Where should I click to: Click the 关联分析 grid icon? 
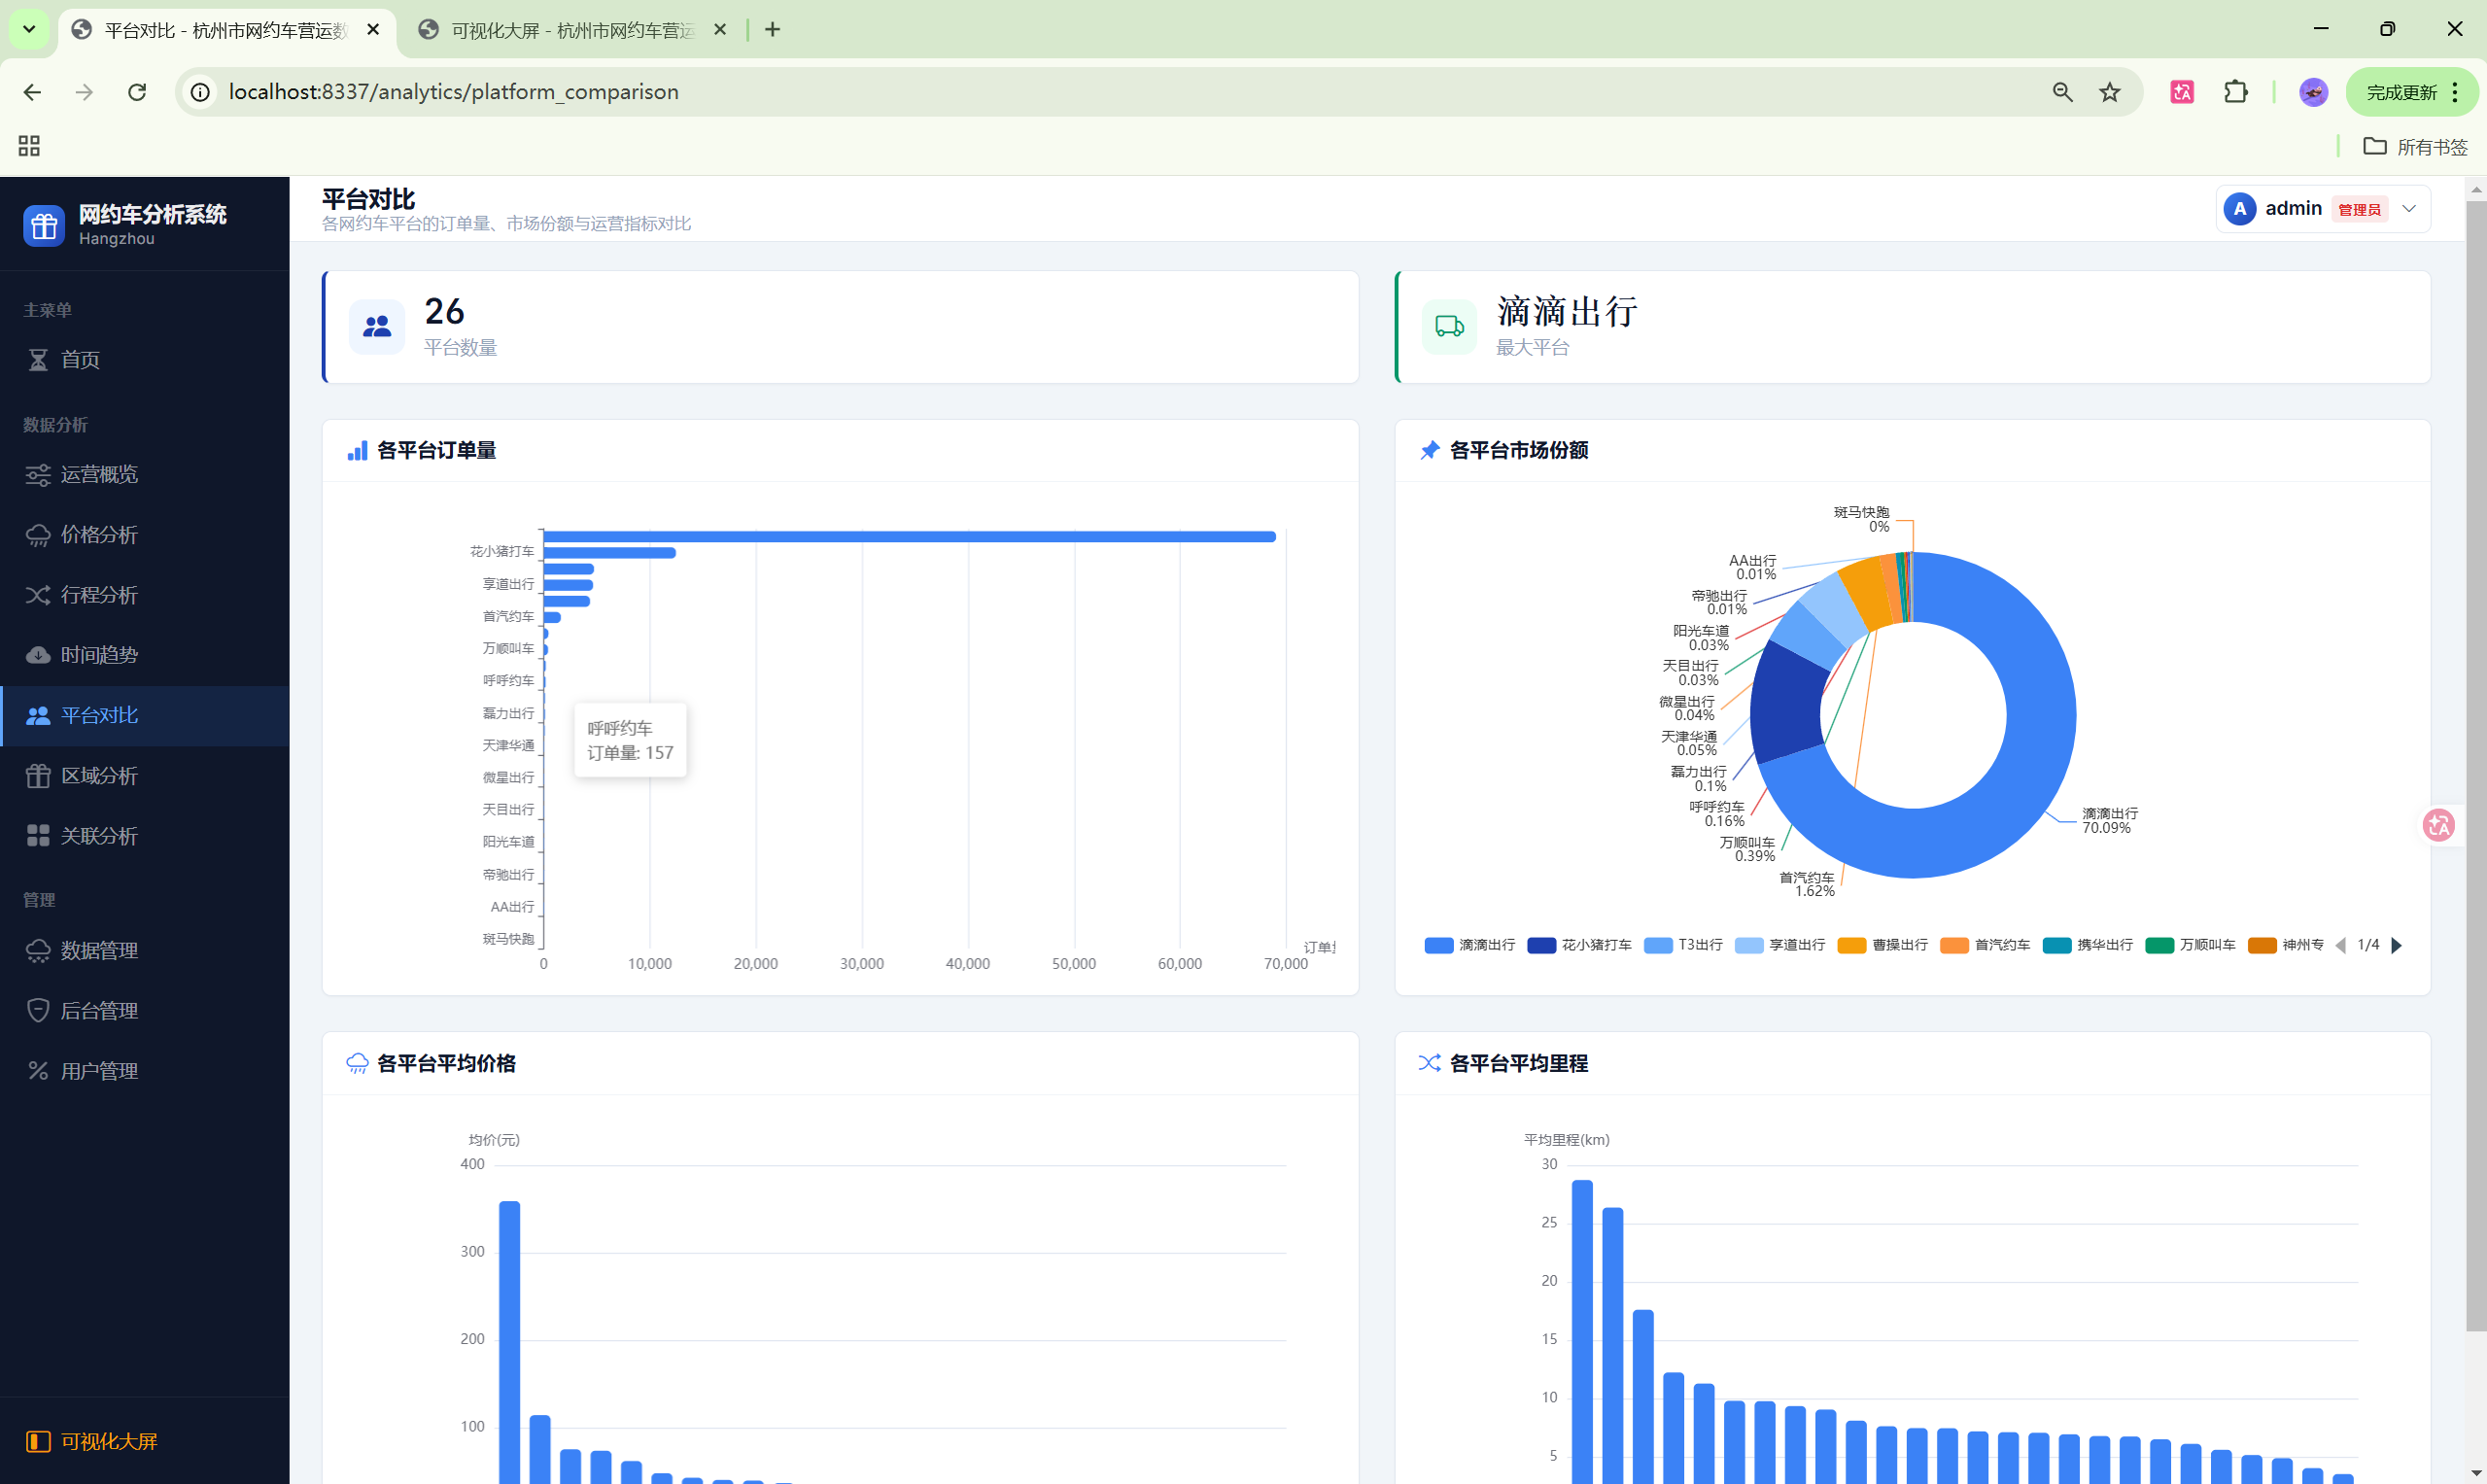[x=38, y=836]
